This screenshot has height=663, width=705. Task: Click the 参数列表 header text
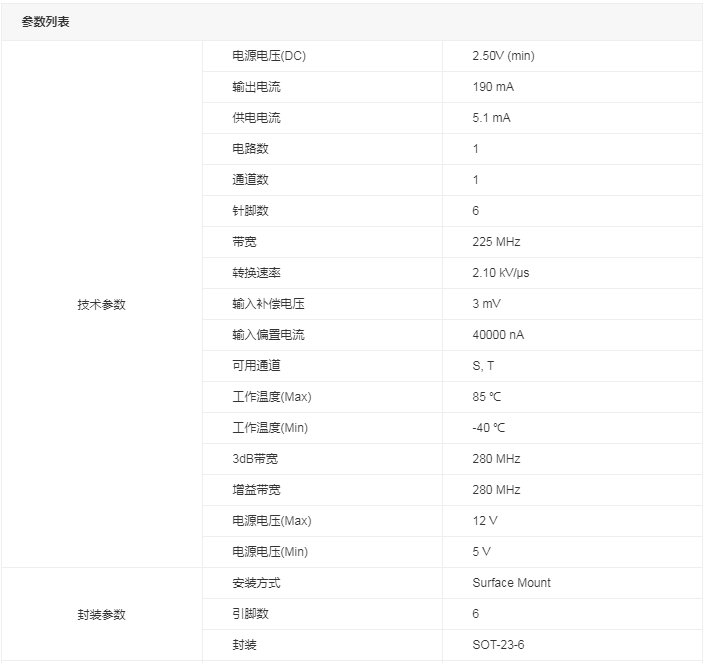pyautogui.click(x=45, y=22)
